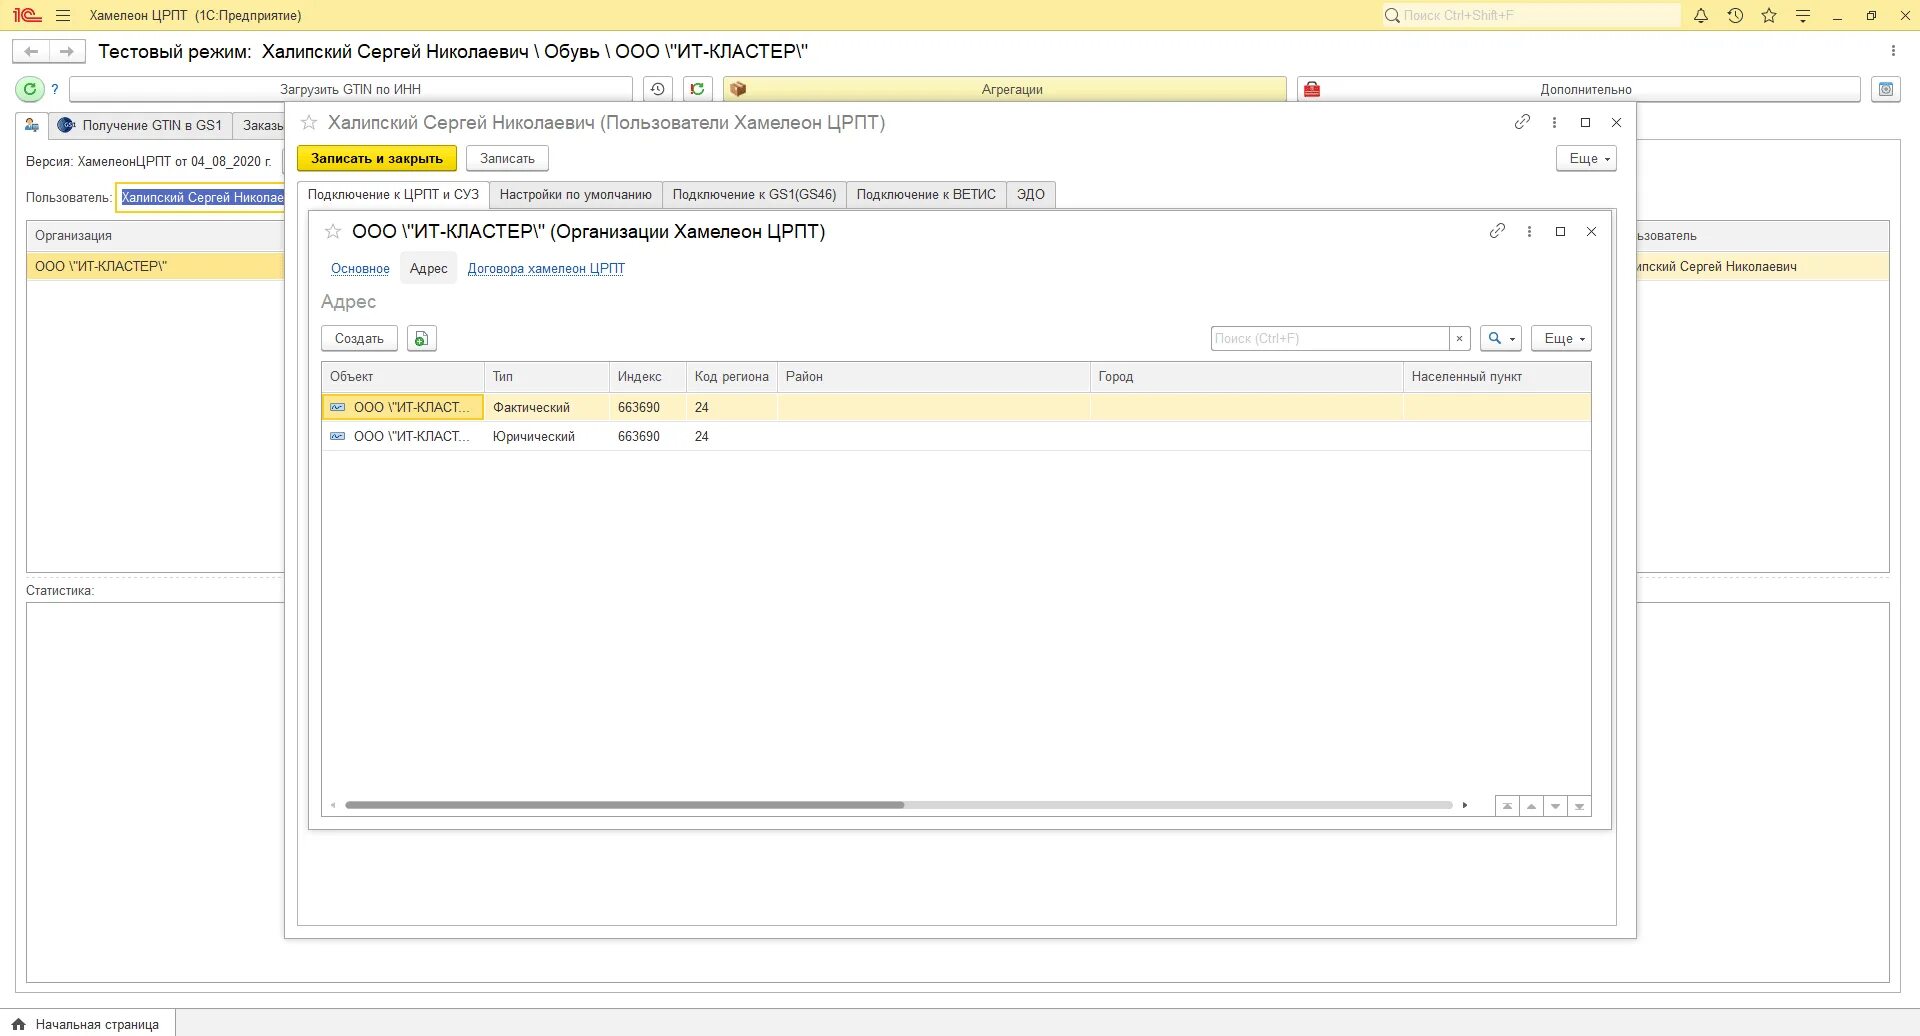The width and height of the screenshot is (1920, 1036).
Task: Expand Еще menu in user form
Action: (x=1586, y=158)
